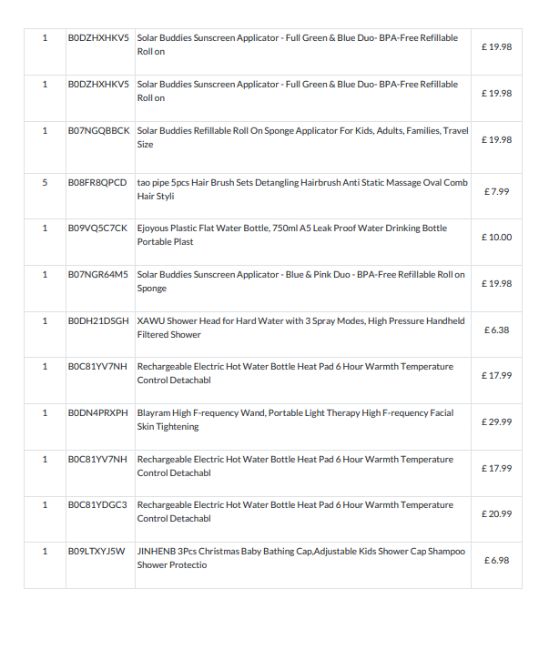Click Blayram High F-requency Wand description
The image size is (539, 650).
(295, 420)
